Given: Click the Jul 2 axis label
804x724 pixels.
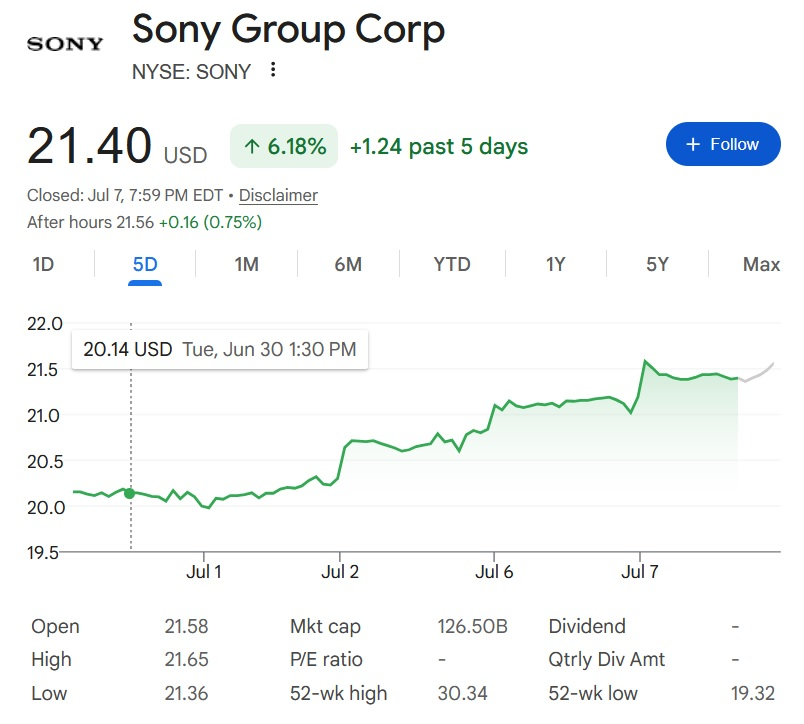Looking at the screenshot, I should click(x=339, y=572).
